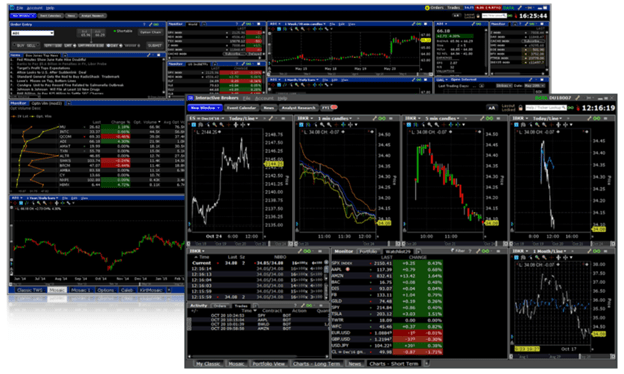Image resolution: width=624 pixels, height=374 pixels.
Task: Click the wrench icon in the Activity panel
Action: click(301, 306)
